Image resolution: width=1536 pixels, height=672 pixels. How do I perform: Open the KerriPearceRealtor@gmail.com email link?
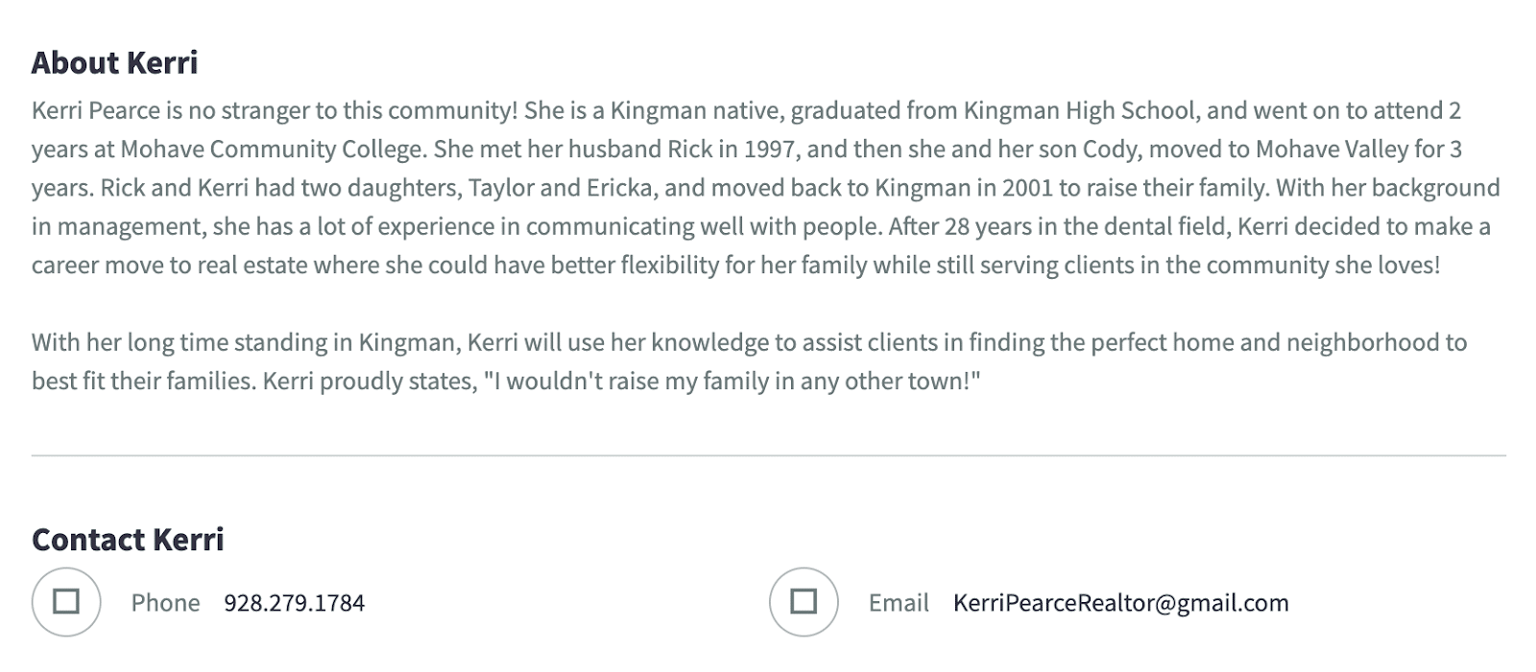[1120, 603]
